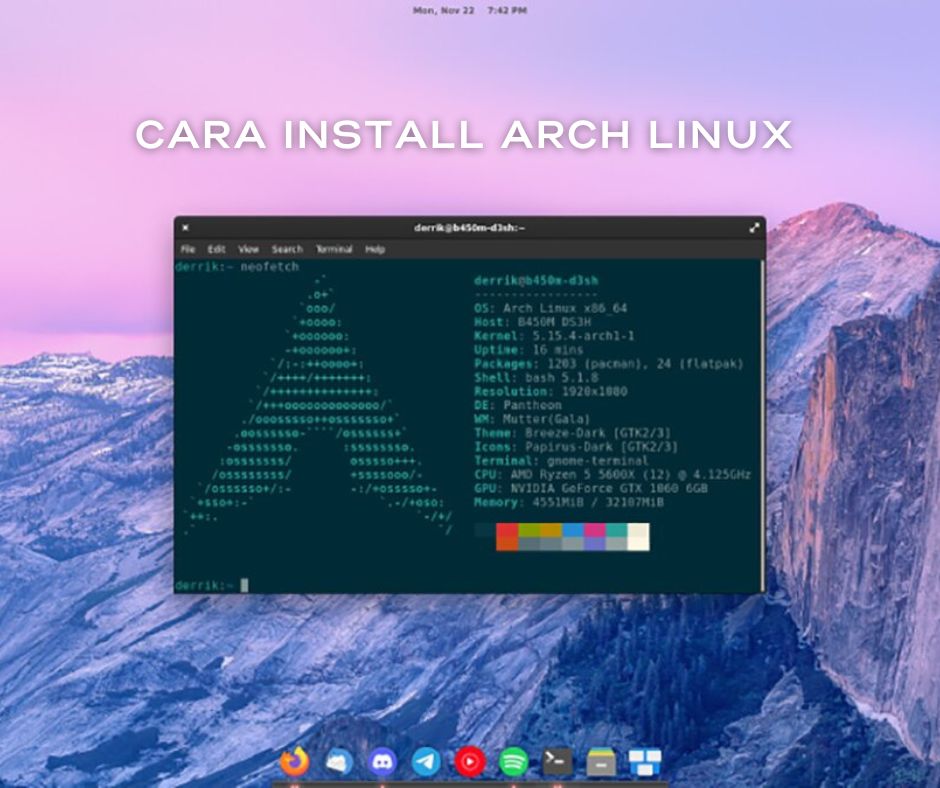The width and height of the screenshot is (940, 788).
Task: Click the blue color block in neofetch
Action: (x=573, y=530)
